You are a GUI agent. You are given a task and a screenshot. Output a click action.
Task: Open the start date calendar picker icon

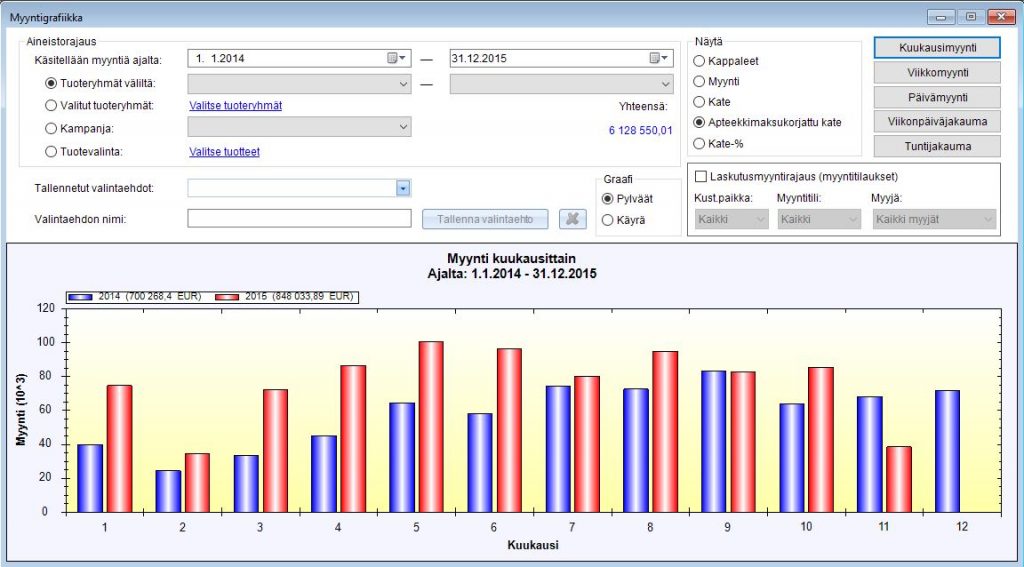tap(397, 59)
